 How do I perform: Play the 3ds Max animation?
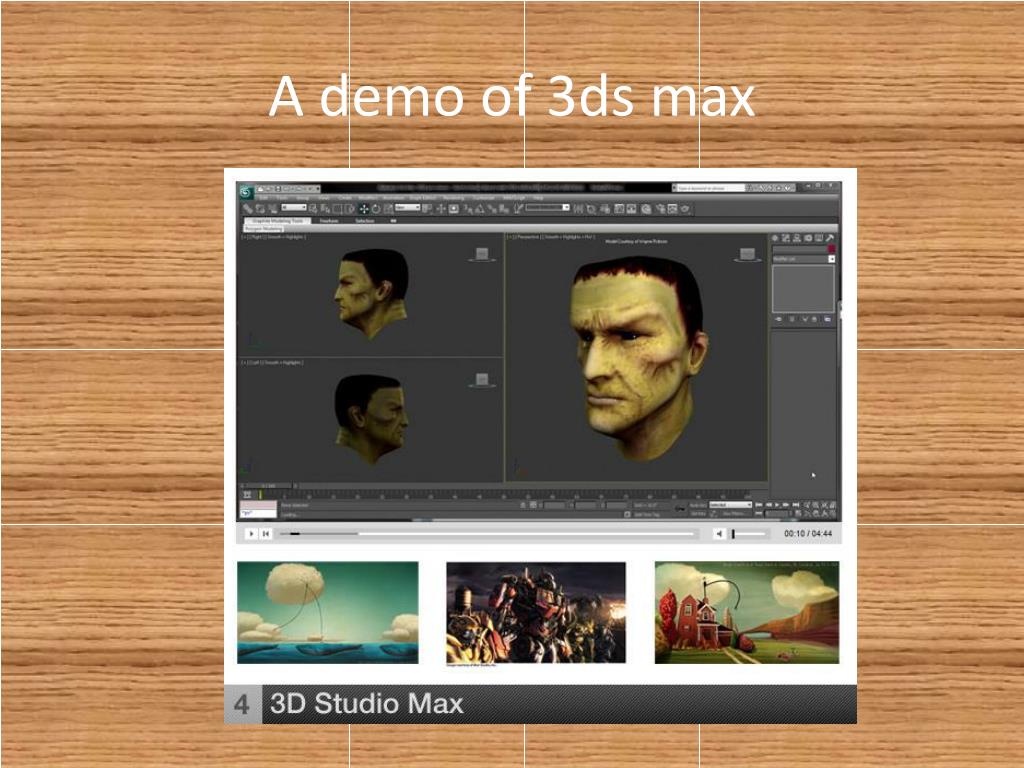pyautogui.click(x=777, y=505)
